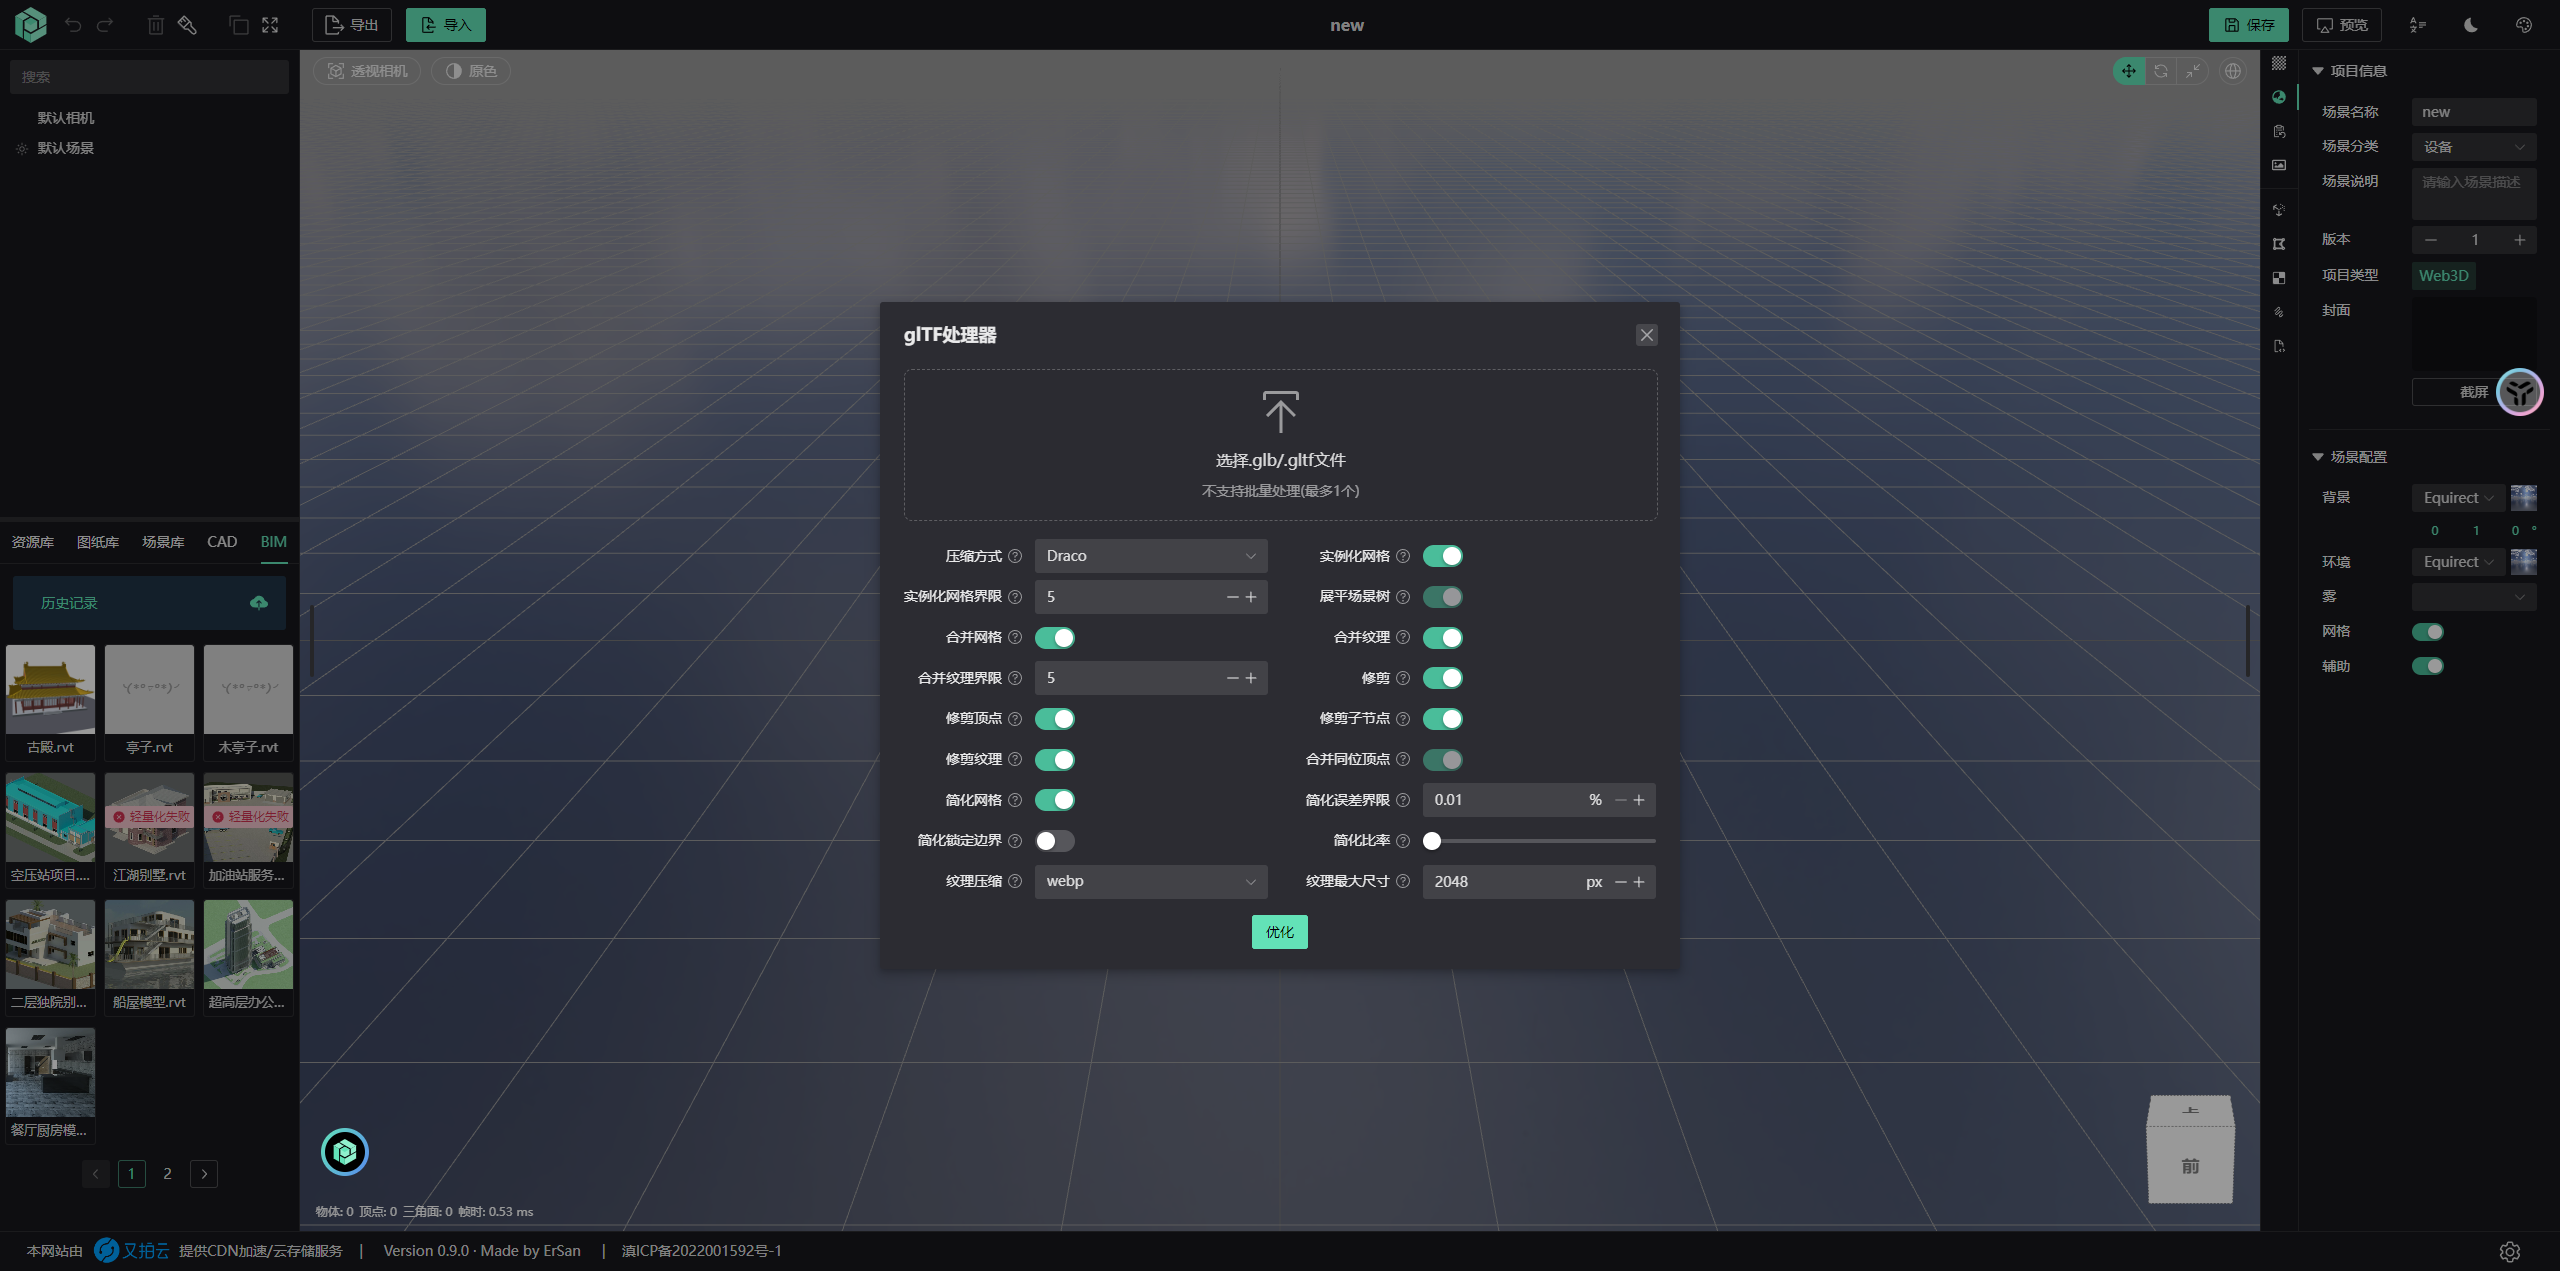Viewport: 2560px width, 1271px height.
Task: Open the 3D cube object sidebar icon
Action: point(2279,210)
